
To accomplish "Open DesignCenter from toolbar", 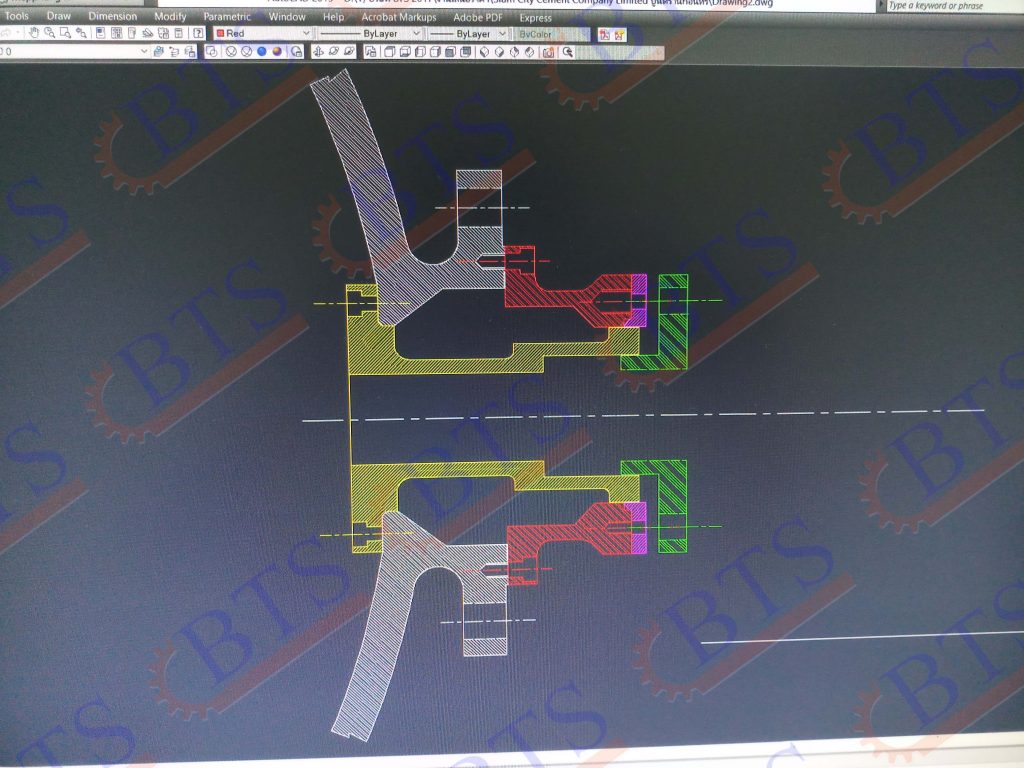I will point(116,33).
